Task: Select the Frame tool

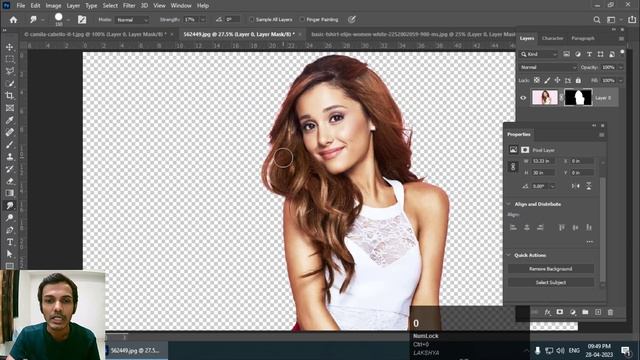Action: pyautogui.click(x=9, y=108)
